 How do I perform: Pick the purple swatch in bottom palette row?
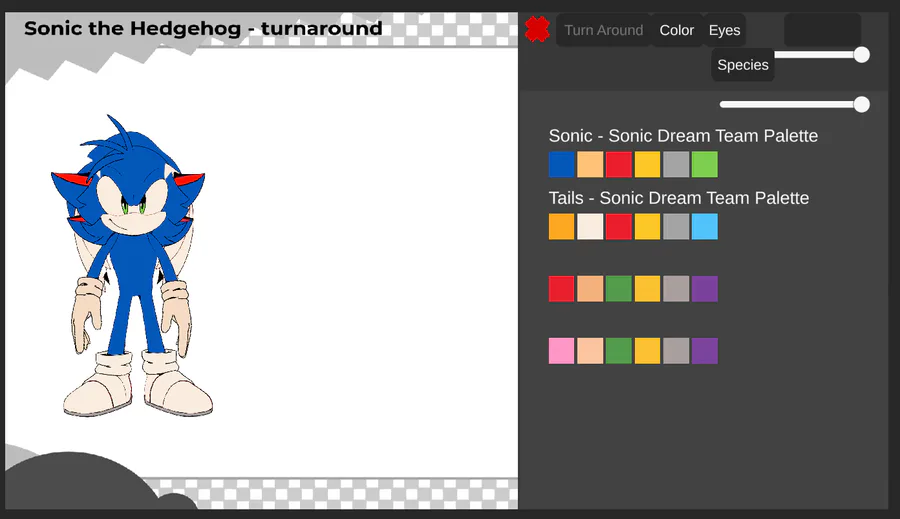click(x=705, y=351)
